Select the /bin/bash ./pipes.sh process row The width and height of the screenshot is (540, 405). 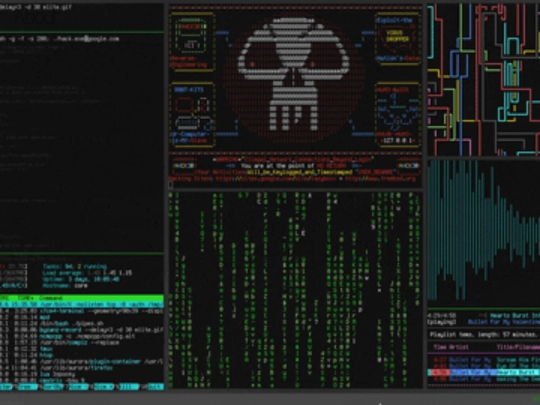click(82, 323)
